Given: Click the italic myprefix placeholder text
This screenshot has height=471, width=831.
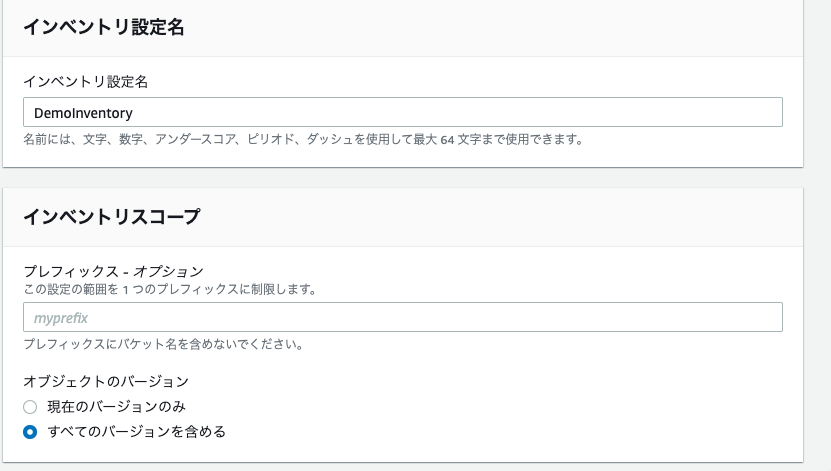Looking at the screenshot, I should [x=61, y=318].
